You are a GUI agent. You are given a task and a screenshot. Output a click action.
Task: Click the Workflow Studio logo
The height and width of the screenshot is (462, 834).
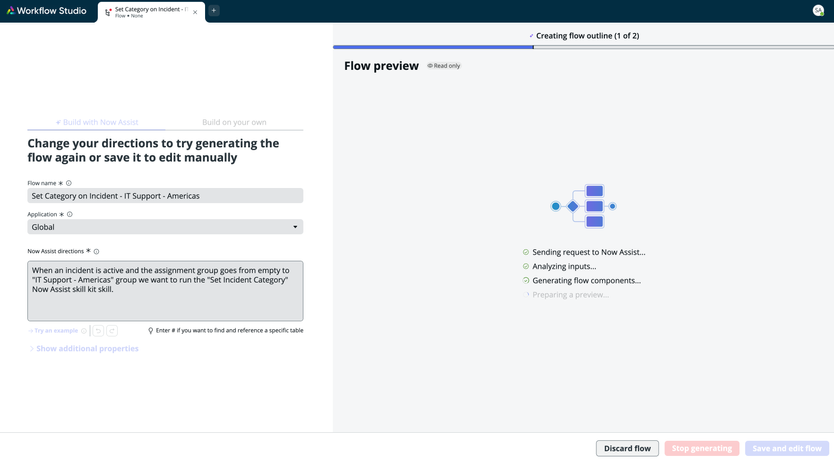tap(47, 11)
